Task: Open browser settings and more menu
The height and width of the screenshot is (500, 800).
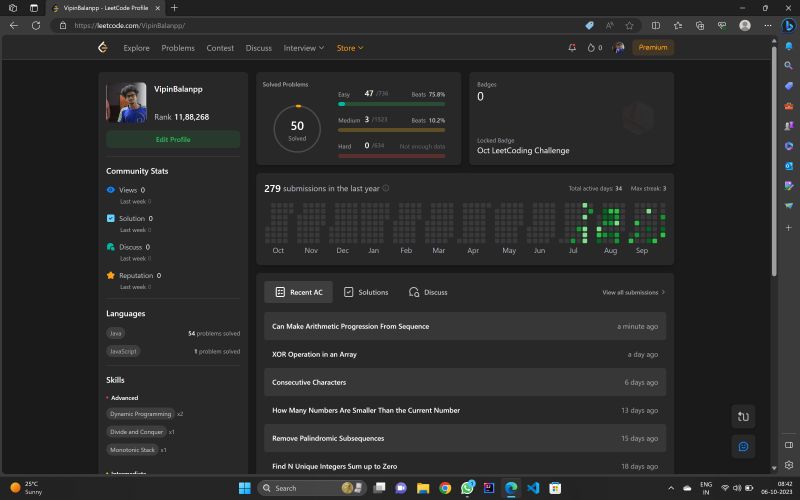Action: coord(767,25)
